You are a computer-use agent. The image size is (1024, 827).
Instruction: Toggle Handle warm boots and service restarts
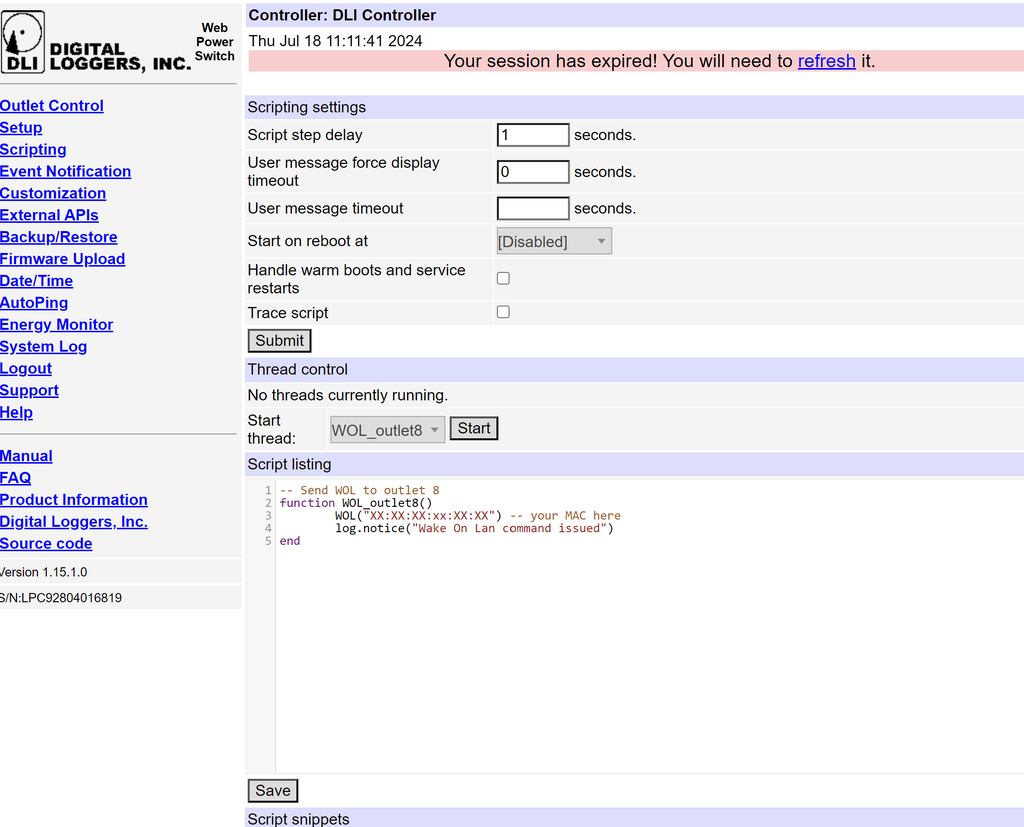coord(504,278)
